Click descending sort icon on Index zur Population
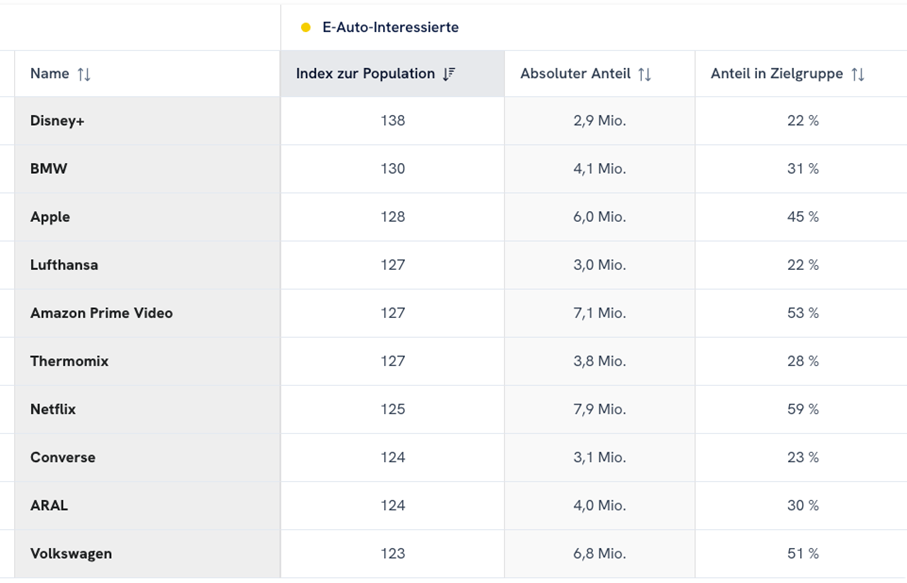Screen dimensions: 907x583 tap(449, 74)
